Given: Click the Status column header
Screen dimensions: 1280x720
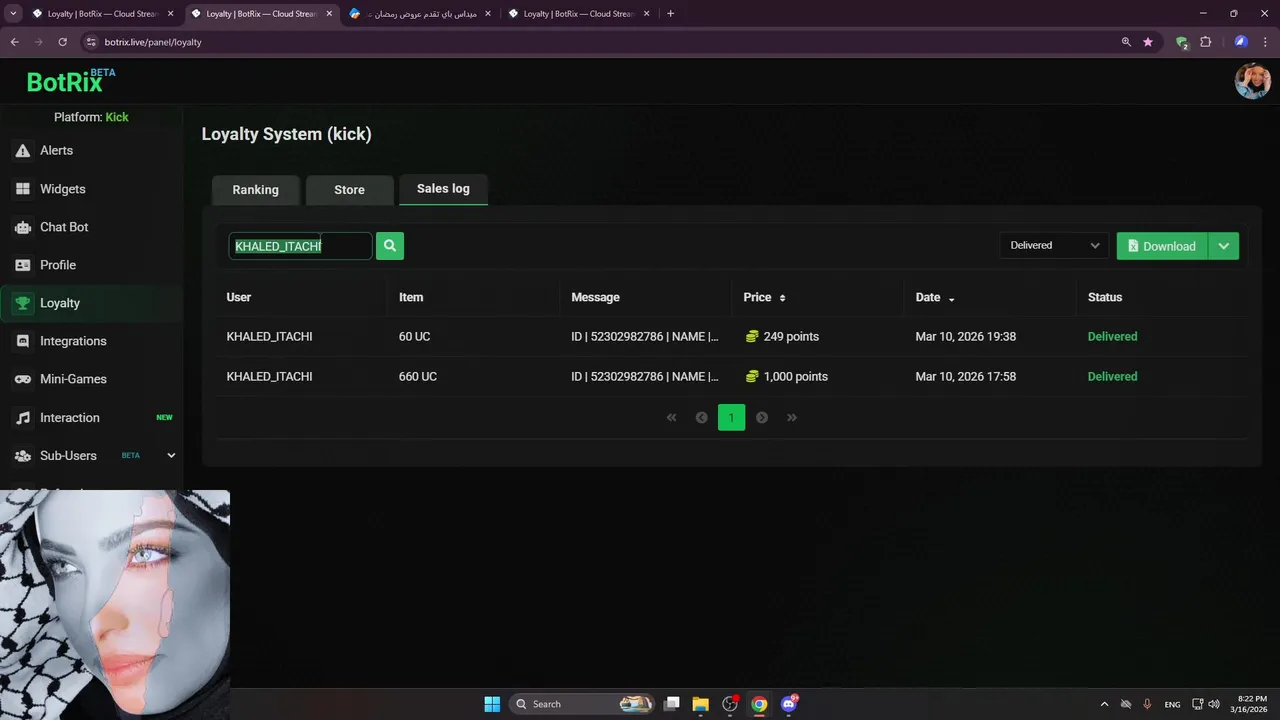Looking at the screenshot, I should click(1105, 297).
